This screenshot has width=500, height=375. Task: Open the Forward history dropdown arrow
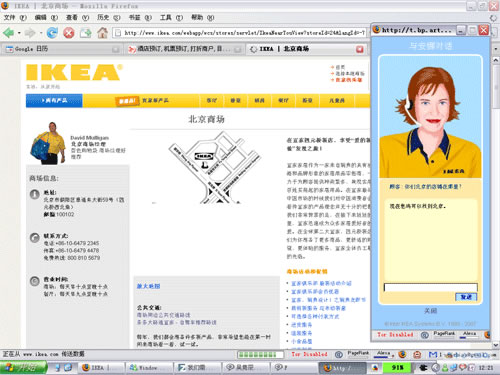click(41, 33)
